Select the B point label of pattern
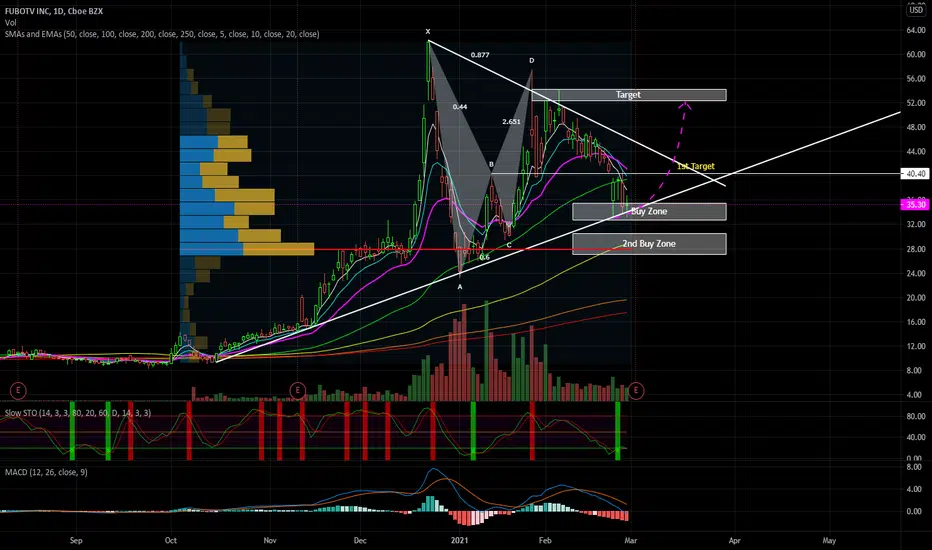The image size is (932, 550). 492,164
